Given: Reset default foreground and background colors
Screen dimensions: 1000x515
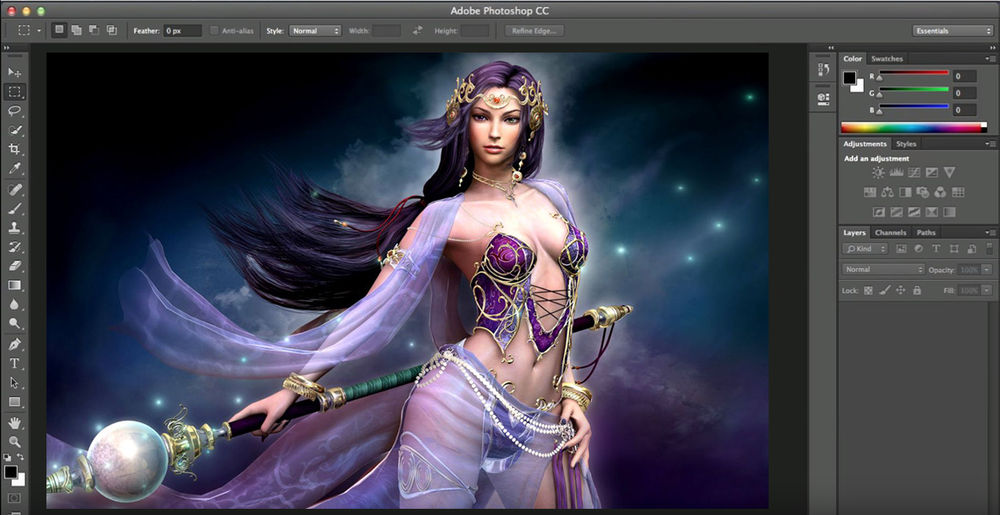Looking at the screenshot, I should 7,457.
